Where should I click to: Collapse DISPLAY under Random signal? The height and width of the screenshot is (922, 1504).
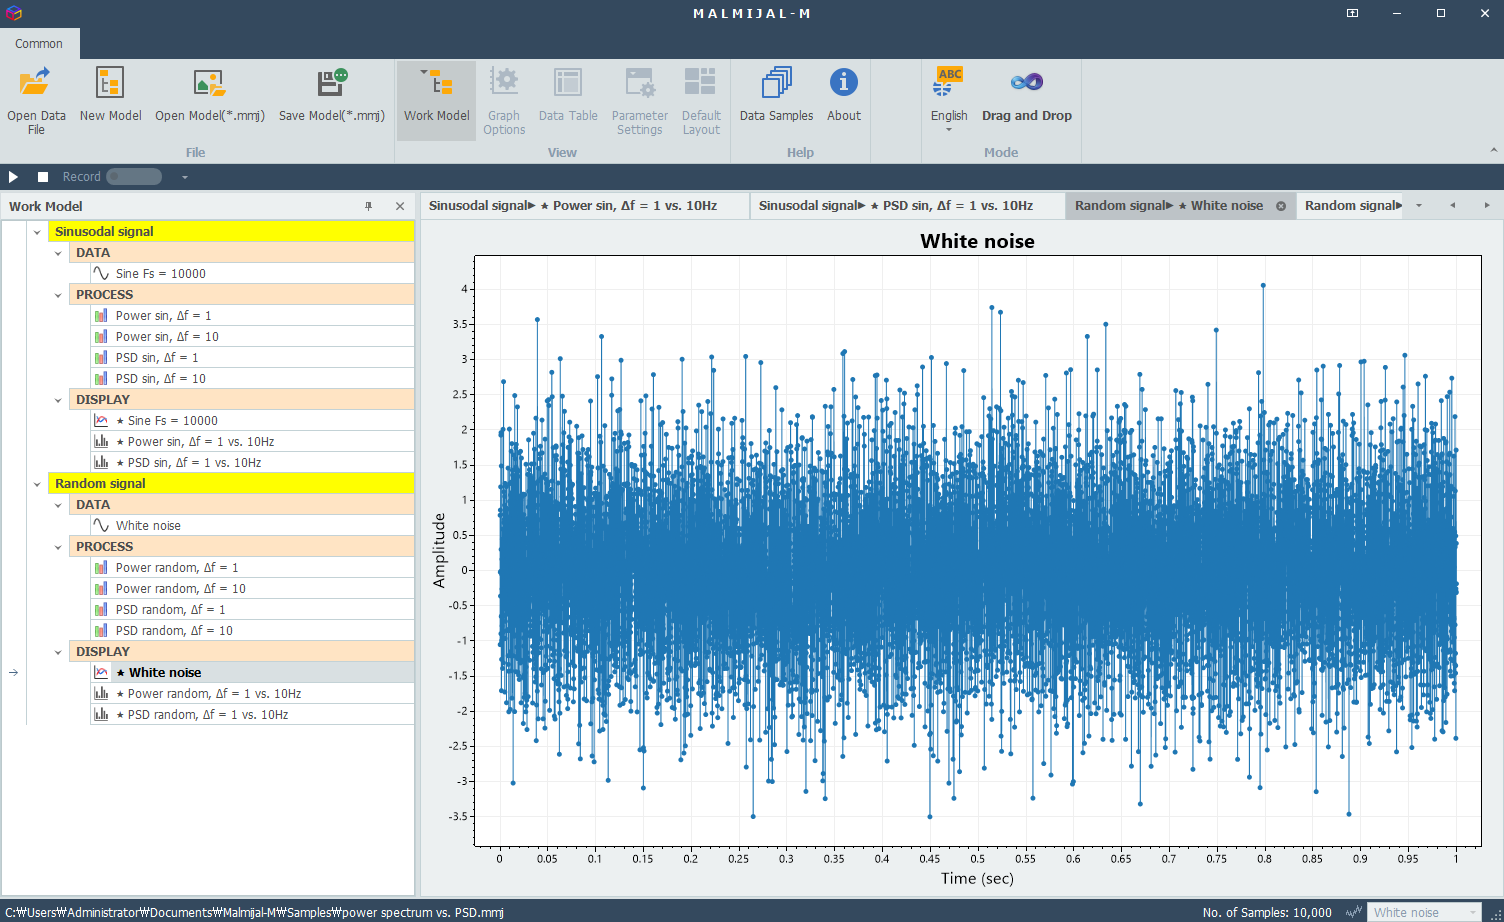[58, 652]
